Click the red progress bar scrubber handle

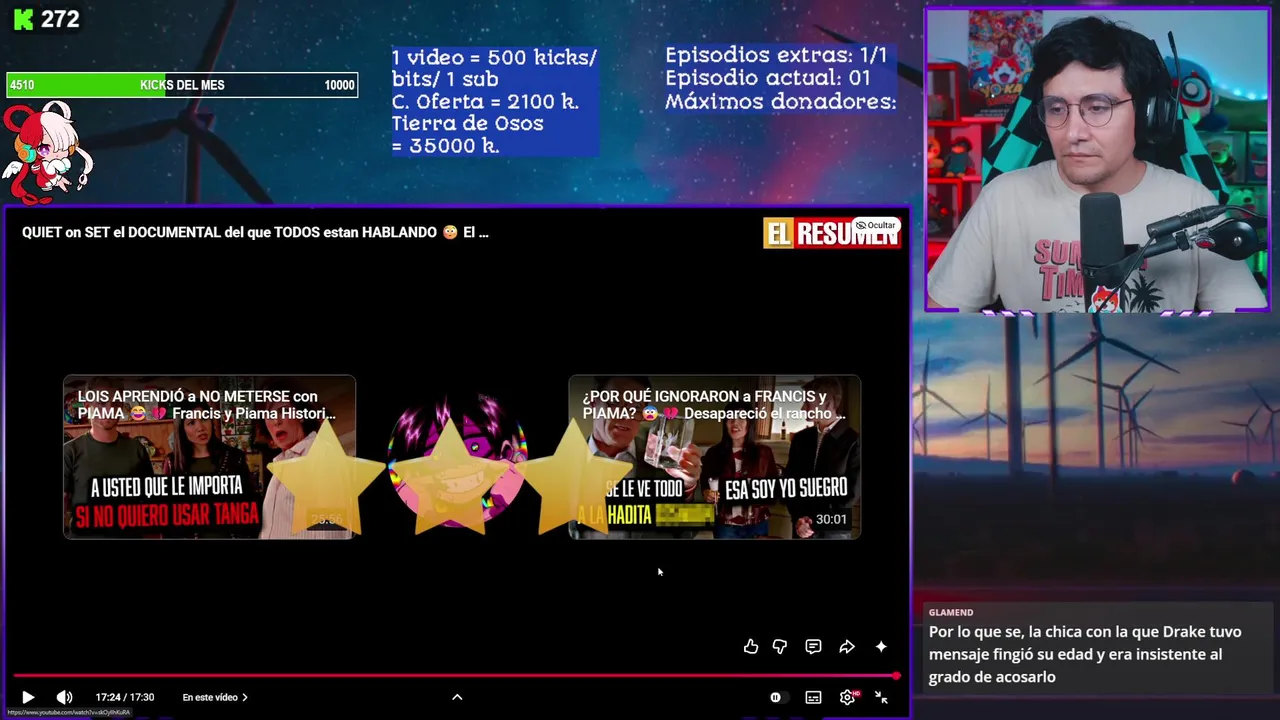click(x=897, y=676)
